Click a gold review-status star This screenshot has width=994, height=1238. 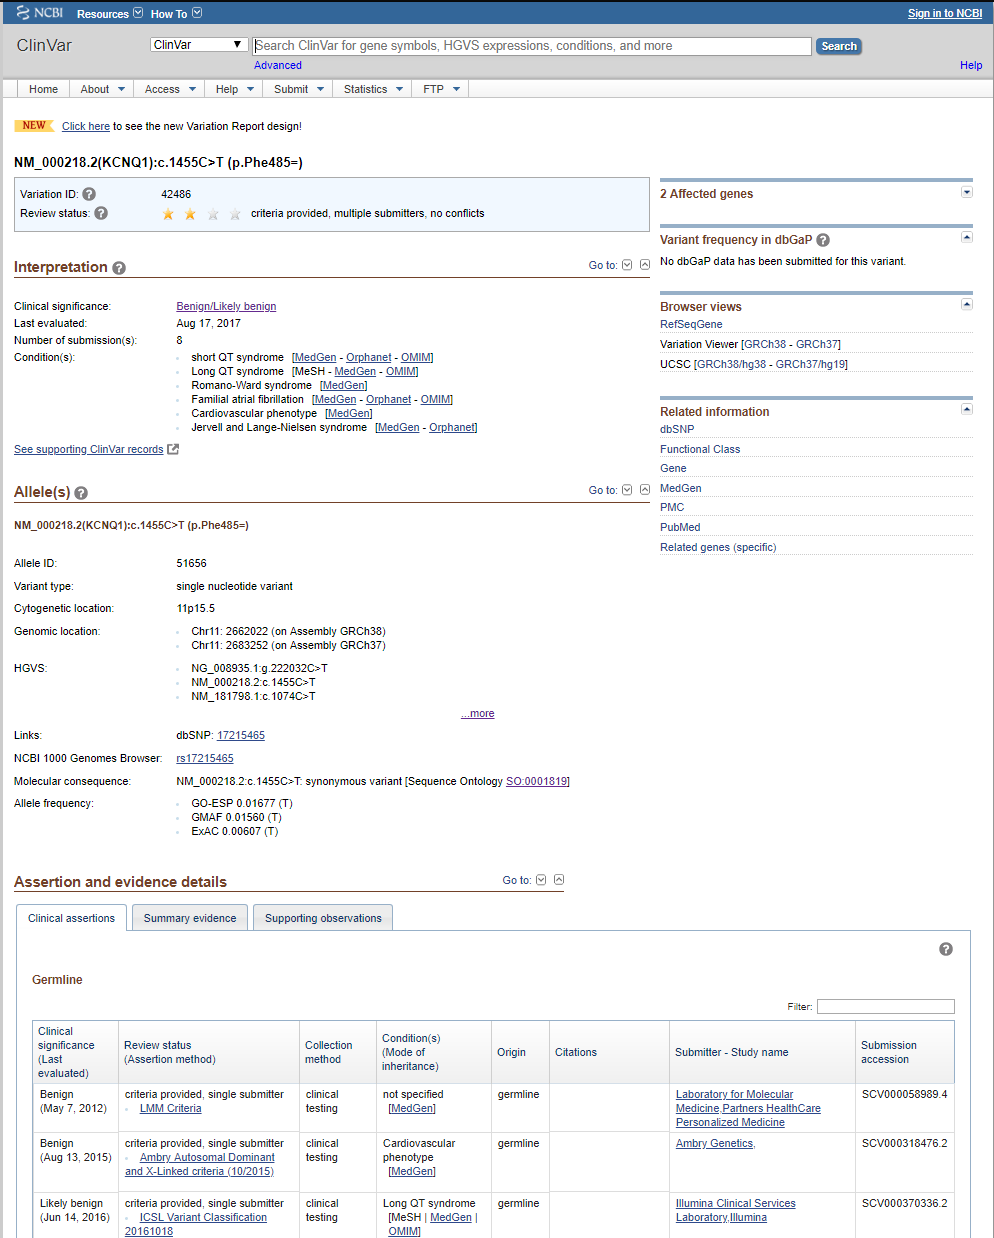point(167,213)
